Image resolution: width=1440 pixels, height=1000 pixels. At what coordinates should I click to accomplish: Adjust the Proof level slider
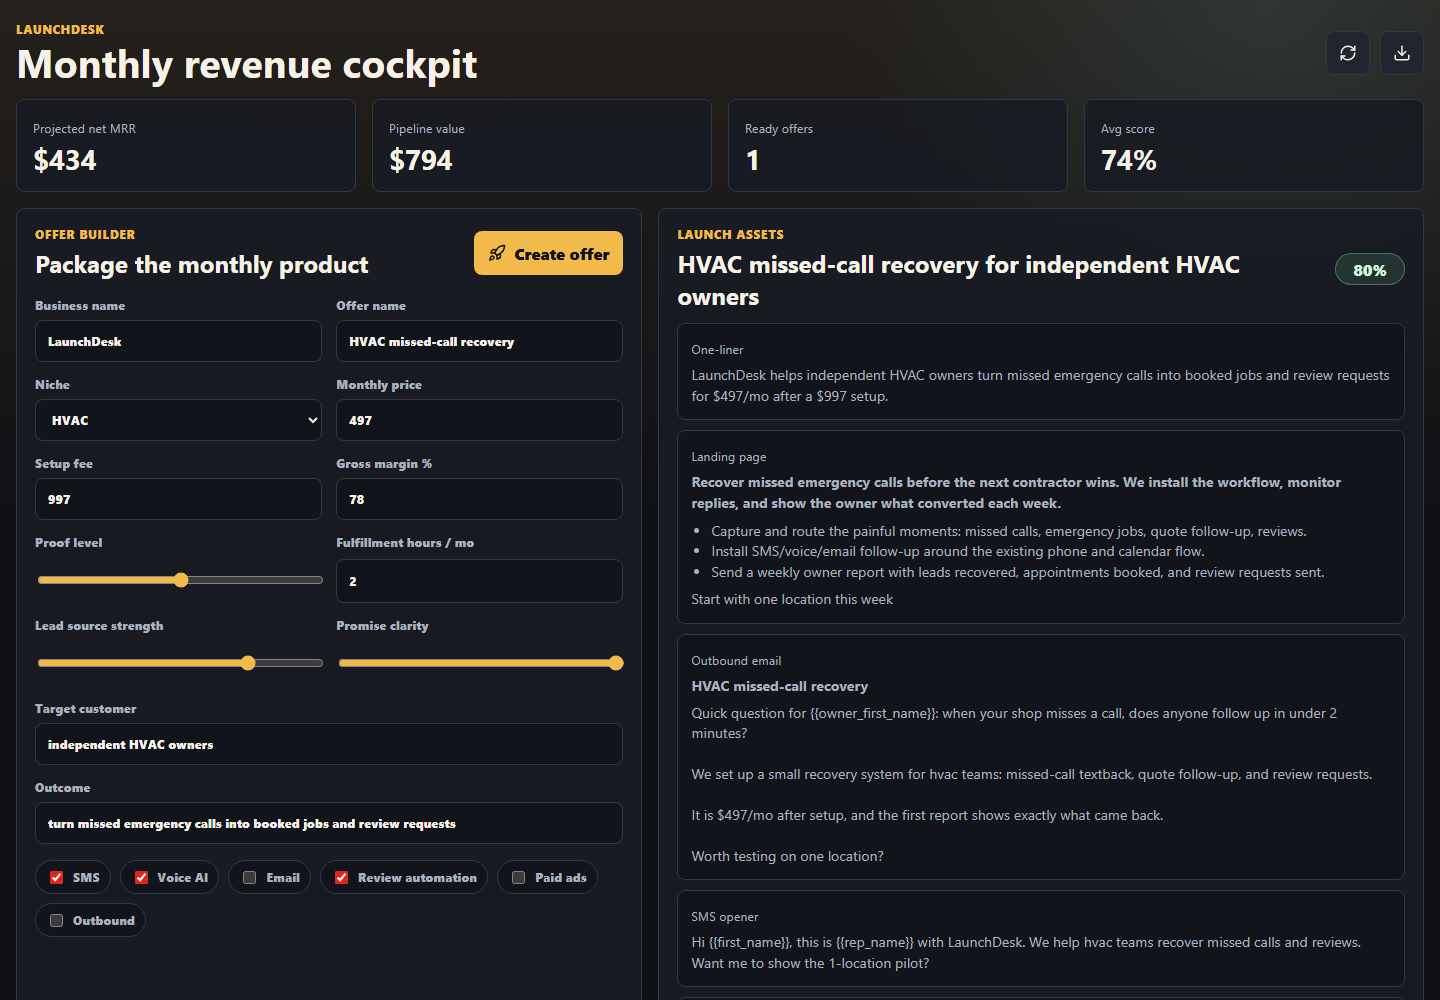pos(180,580)
